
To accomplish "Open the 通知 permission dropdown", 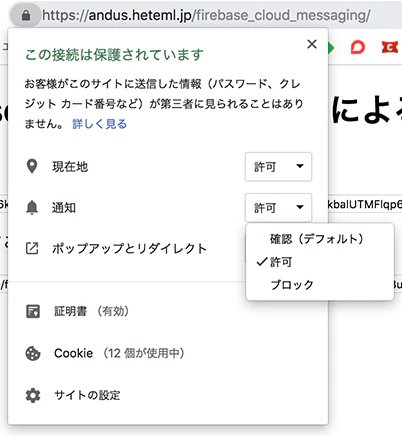I will tap(278, 208).
